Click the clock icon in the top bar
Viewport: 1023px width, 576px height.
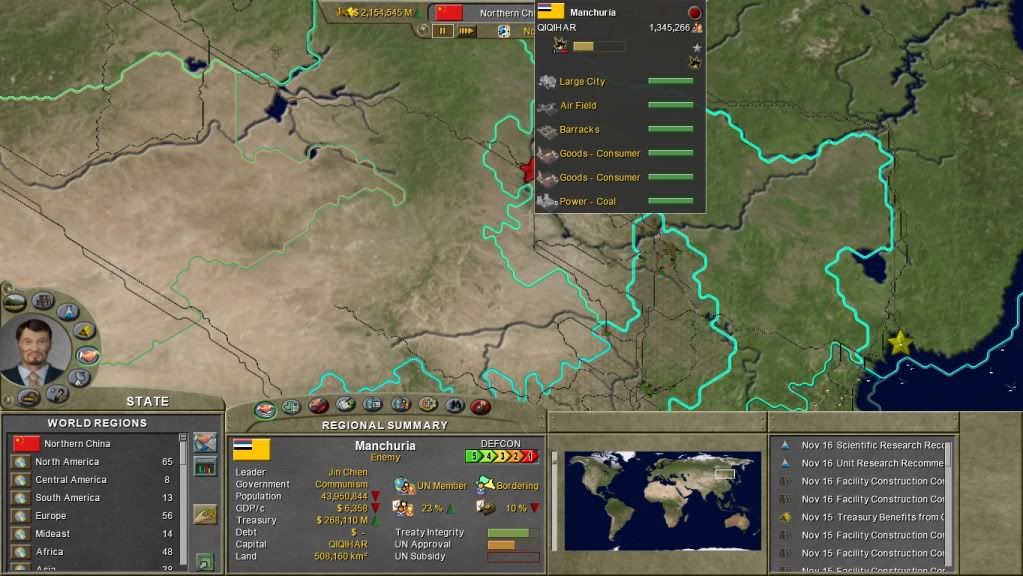point(504,31)
